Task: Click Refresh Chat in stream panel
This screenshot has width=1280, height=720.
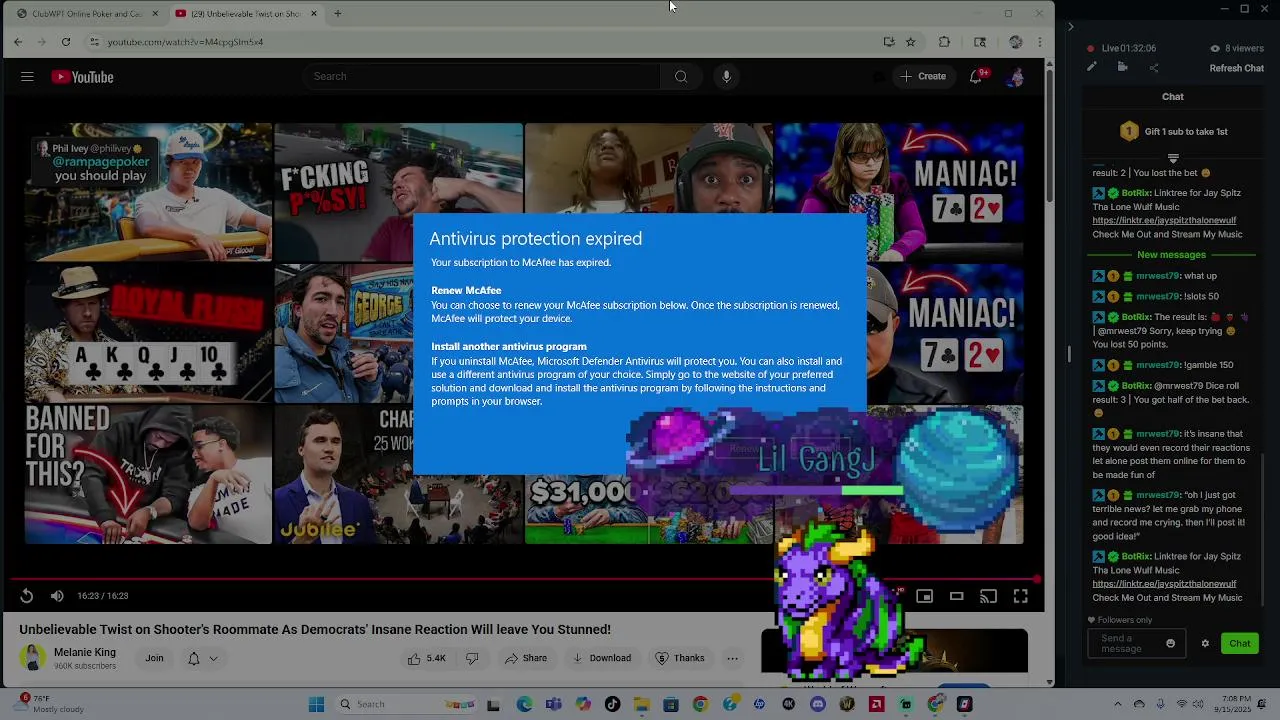Action: (1237, 68)
